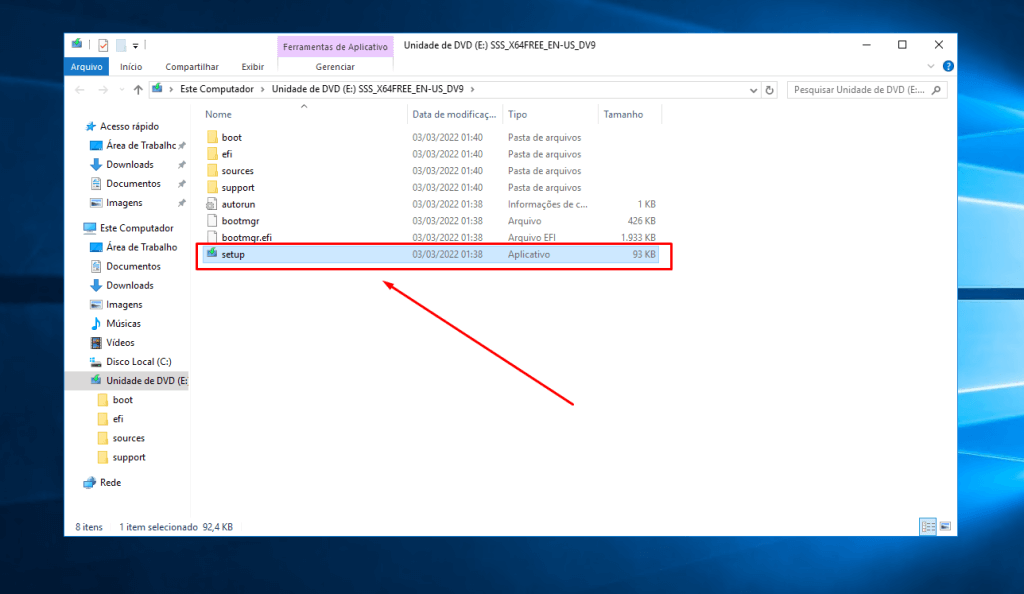Select the Ferramentas de Aplicativo contextual tab
1024x594 pixels.
coord(335,47)
